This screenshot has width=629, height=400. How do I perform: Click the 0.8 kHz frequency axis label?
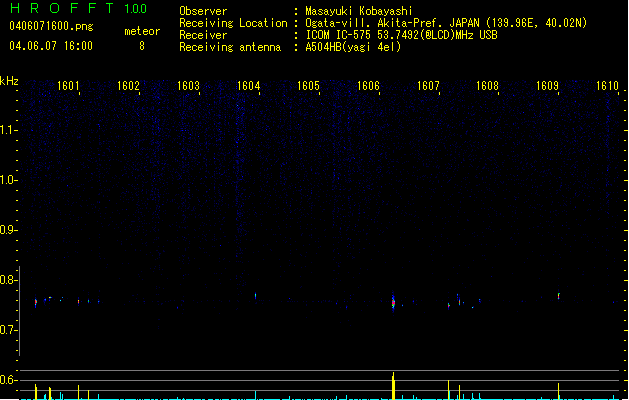click(8, 280)
